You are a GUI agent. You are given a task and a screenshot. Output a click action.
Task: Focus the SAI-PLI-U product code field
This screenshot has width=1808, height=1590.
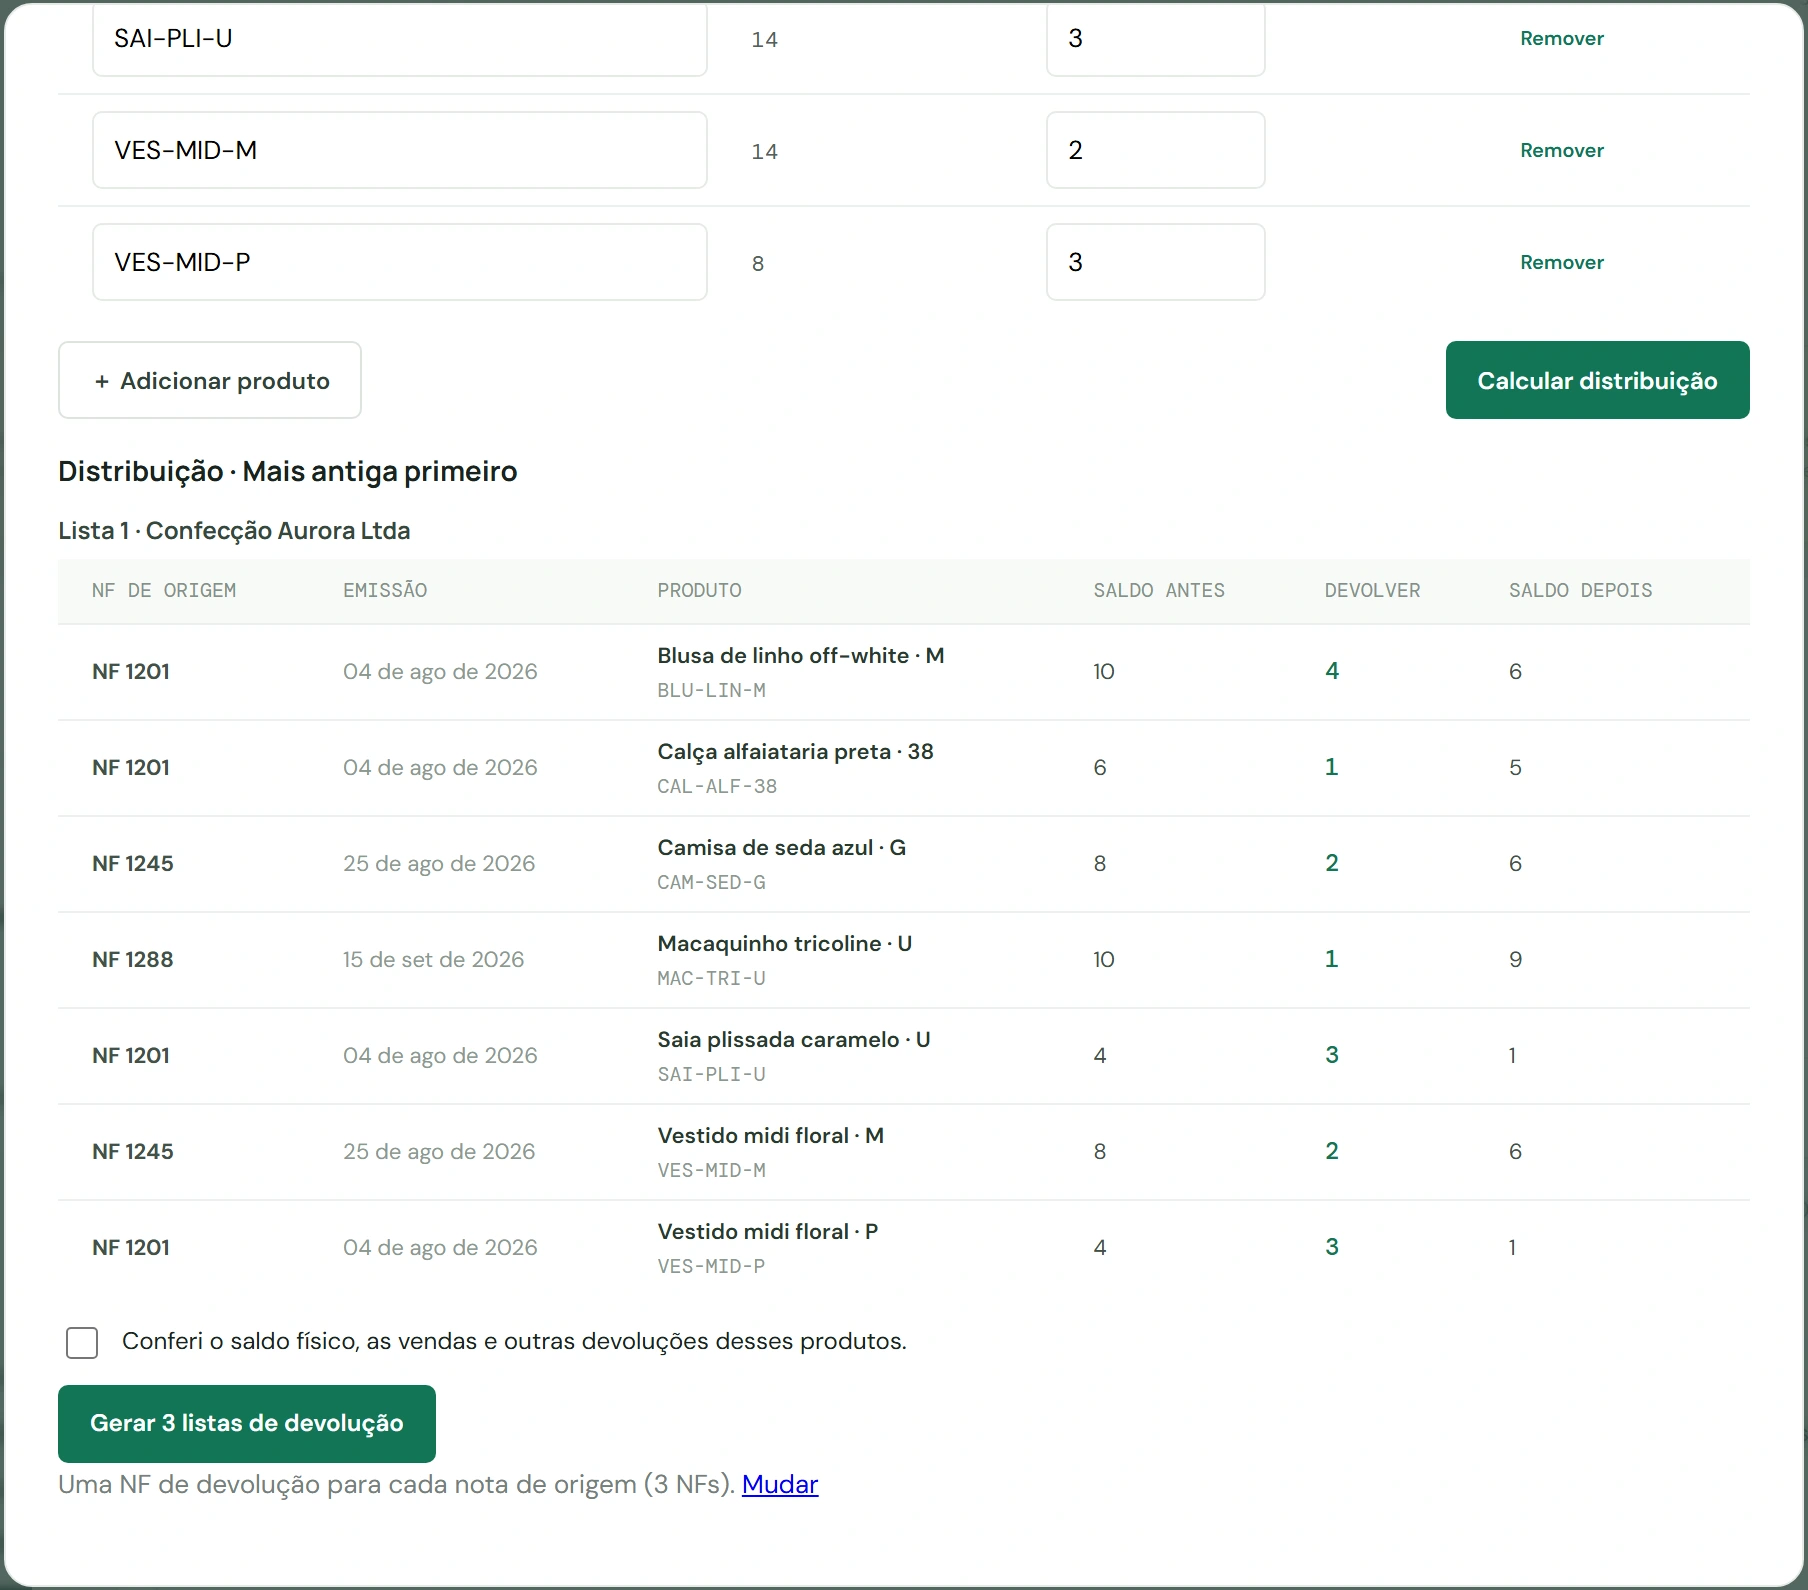(400, 38)
